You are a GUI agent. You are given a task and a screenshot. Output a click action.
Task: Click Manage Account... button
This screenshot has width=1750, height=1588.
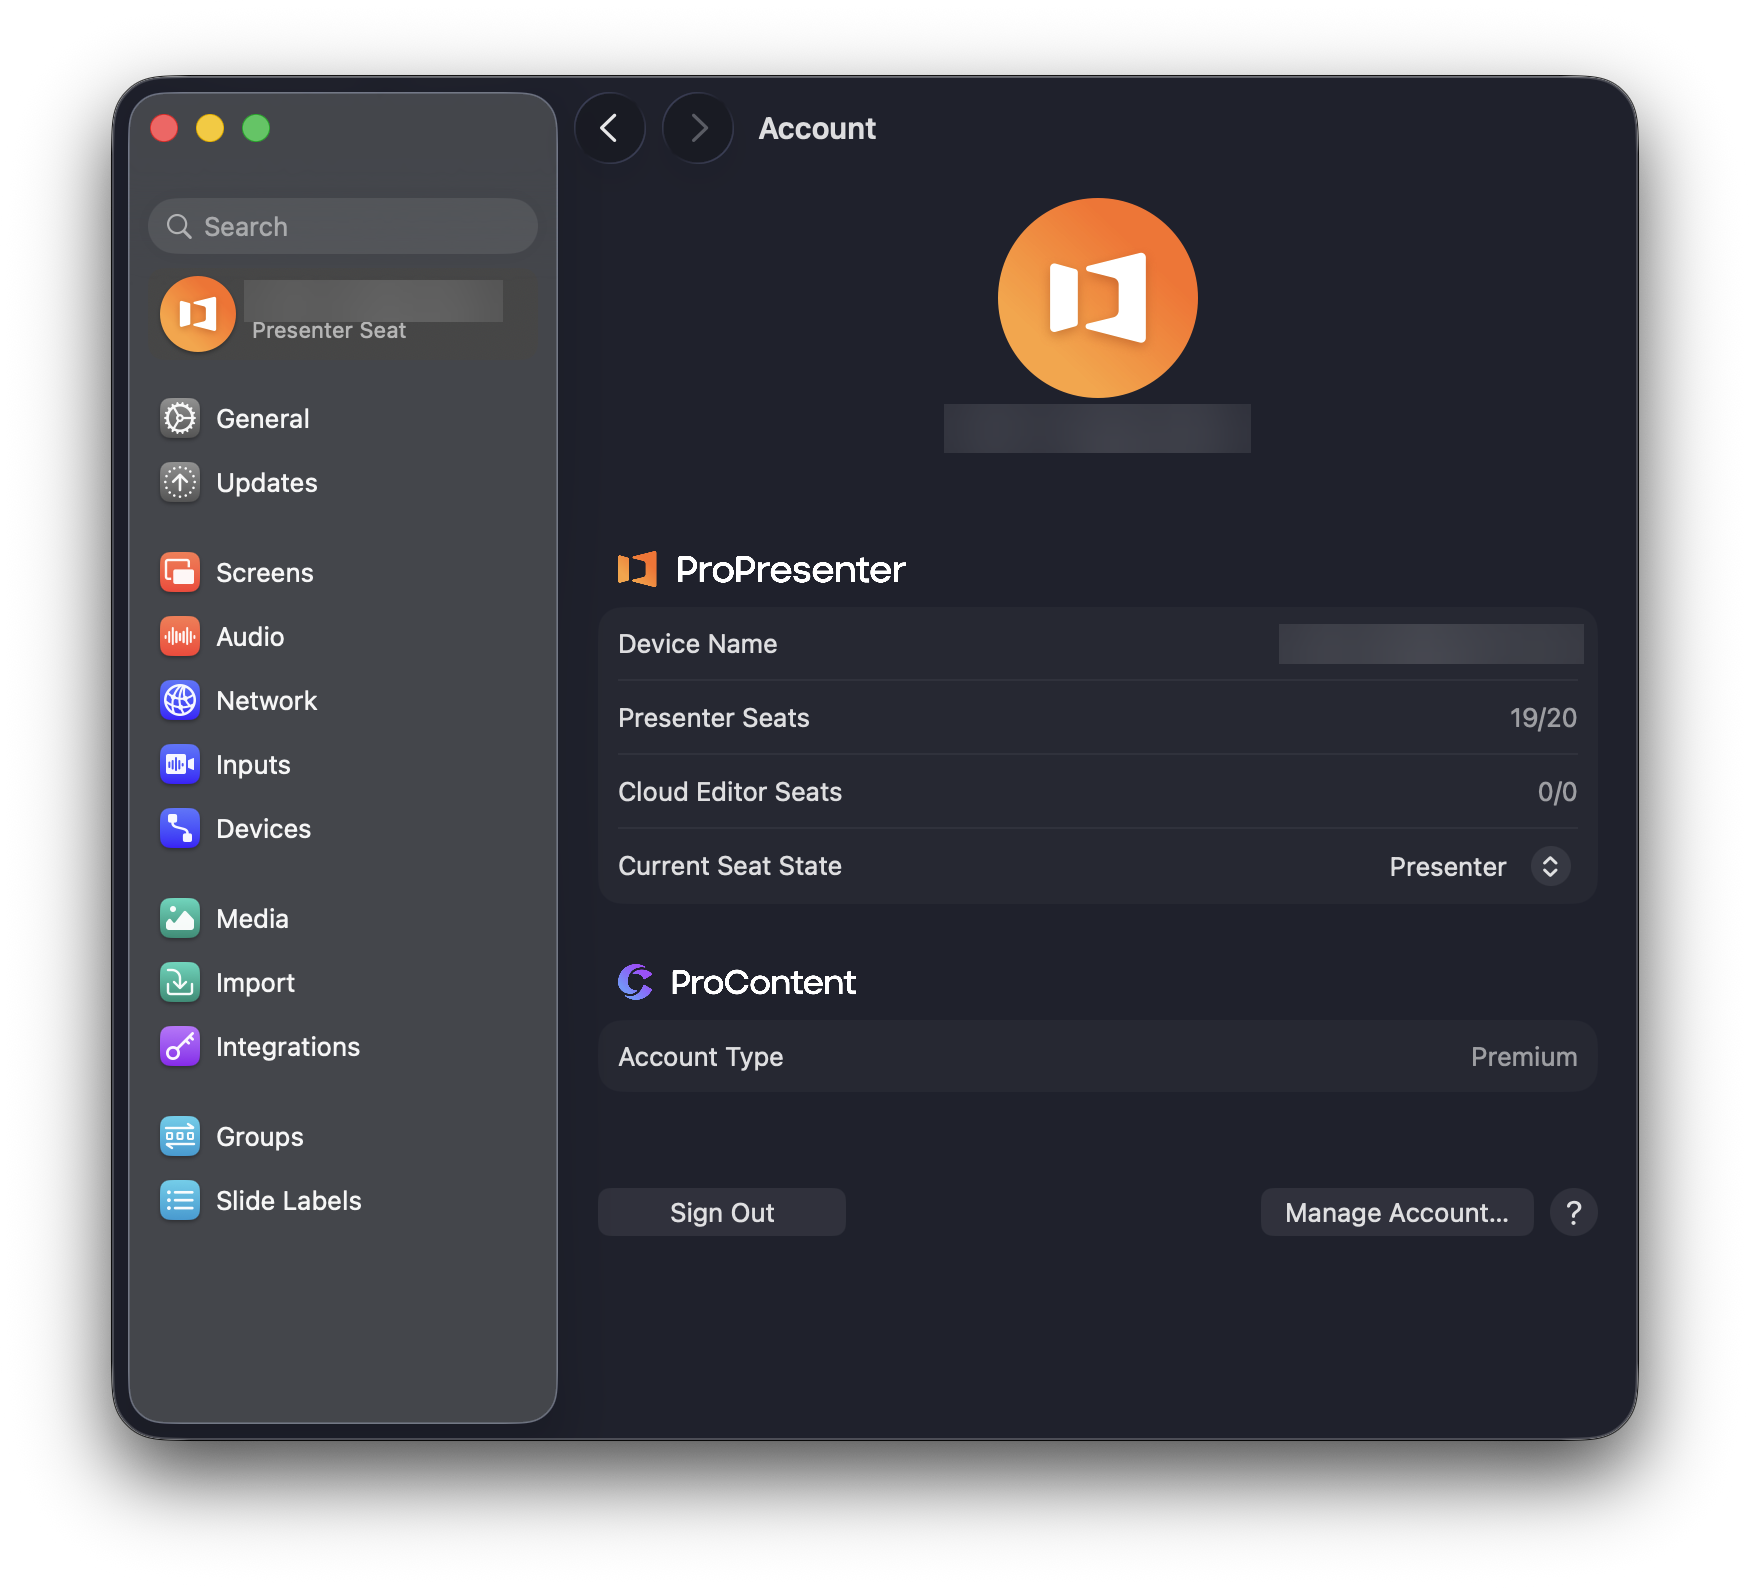pyautogui.click(x=1397, y=1212)
